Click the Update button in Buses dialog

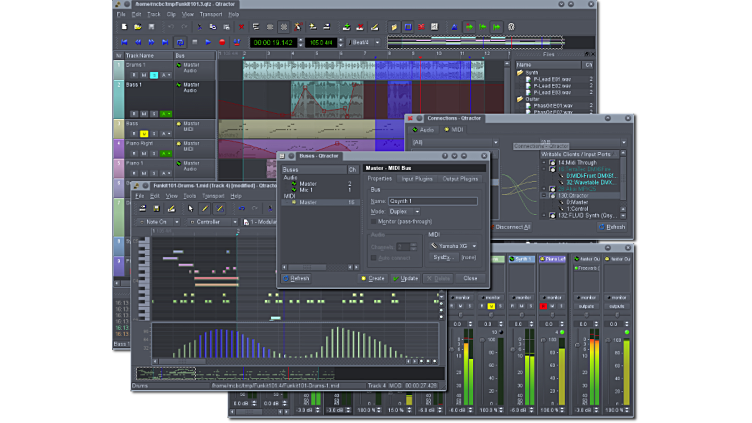coord(406,278)
